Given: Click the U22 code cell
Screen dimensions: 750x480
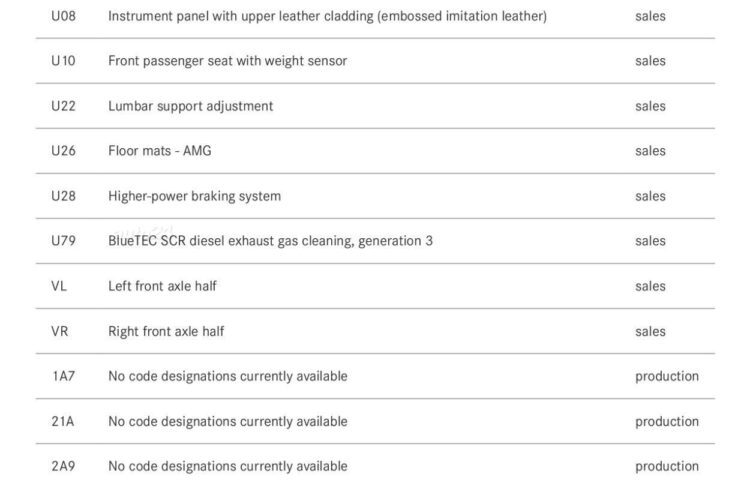Looking at the screenshot, I should (x=63, y=106).
